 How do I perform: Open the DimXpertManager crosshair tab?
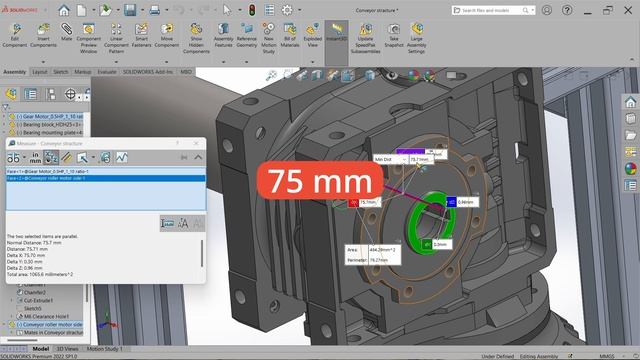pyautogui.click(x=70, y=94)
